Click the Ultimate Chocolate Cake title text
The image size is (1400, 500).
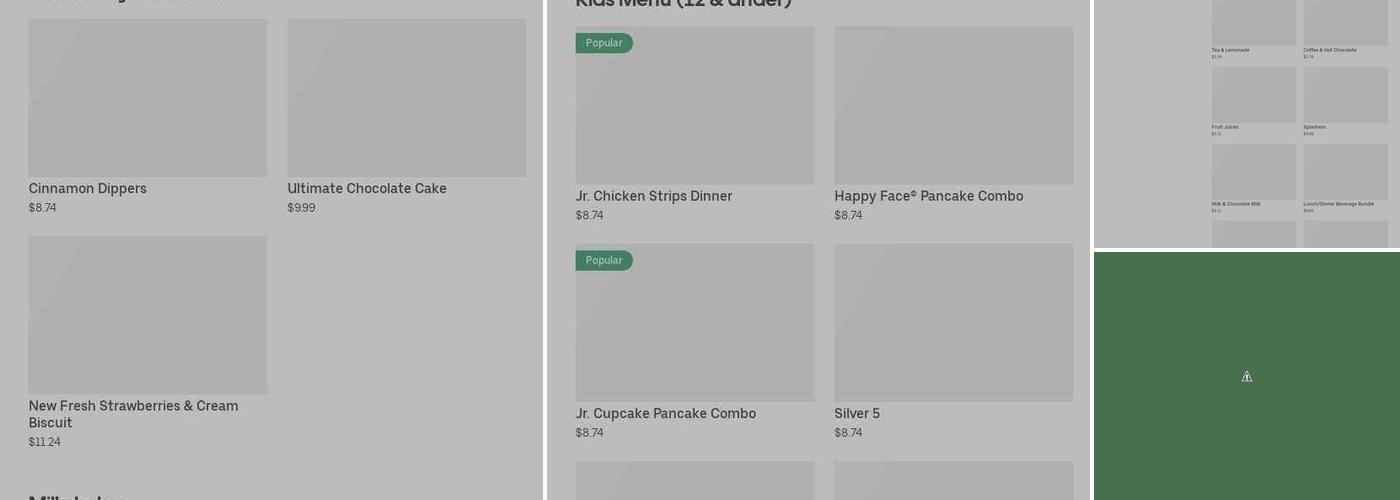tap(367, 188)
